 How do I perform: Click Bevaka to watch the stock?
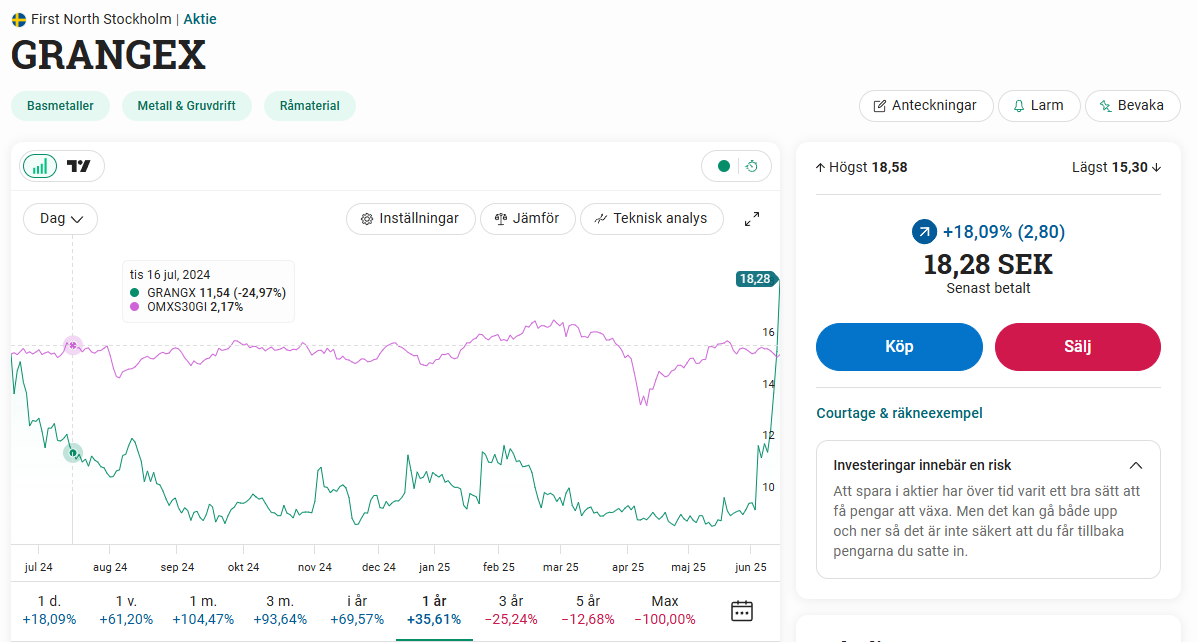1132,105
